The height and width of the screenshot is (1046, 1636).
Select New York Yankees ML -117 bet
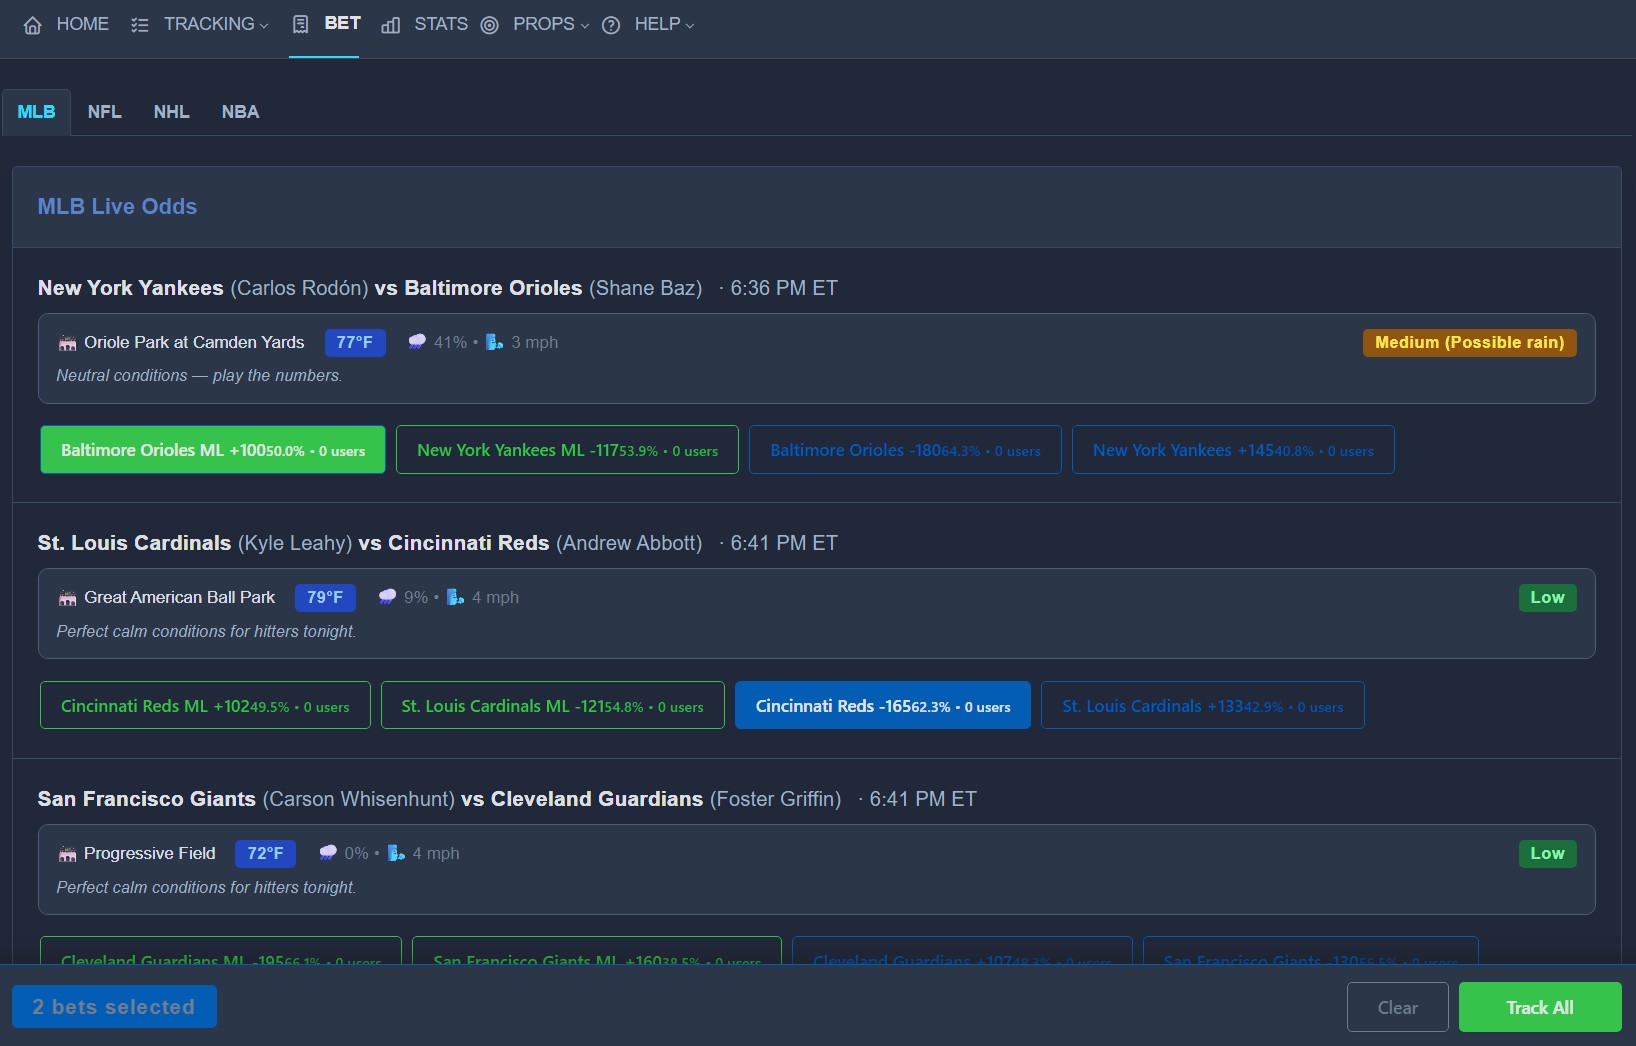click(567, 450)
